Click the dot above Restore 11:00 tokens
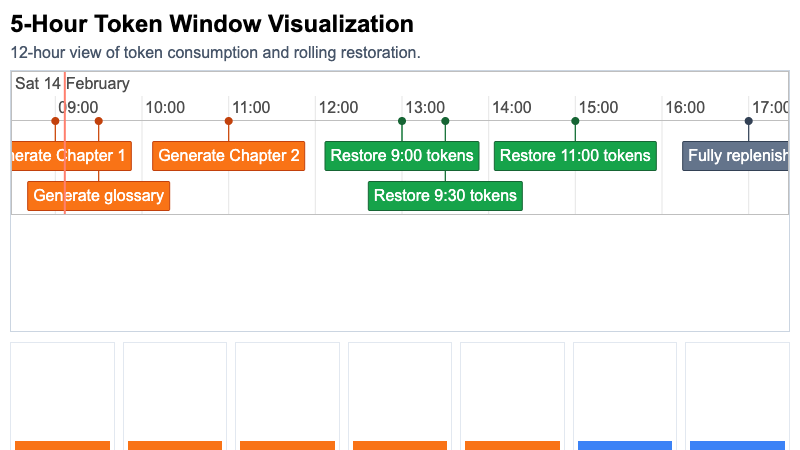Image resolution: width=800 pixels, height=450 pixels. [x=575, y=121]
